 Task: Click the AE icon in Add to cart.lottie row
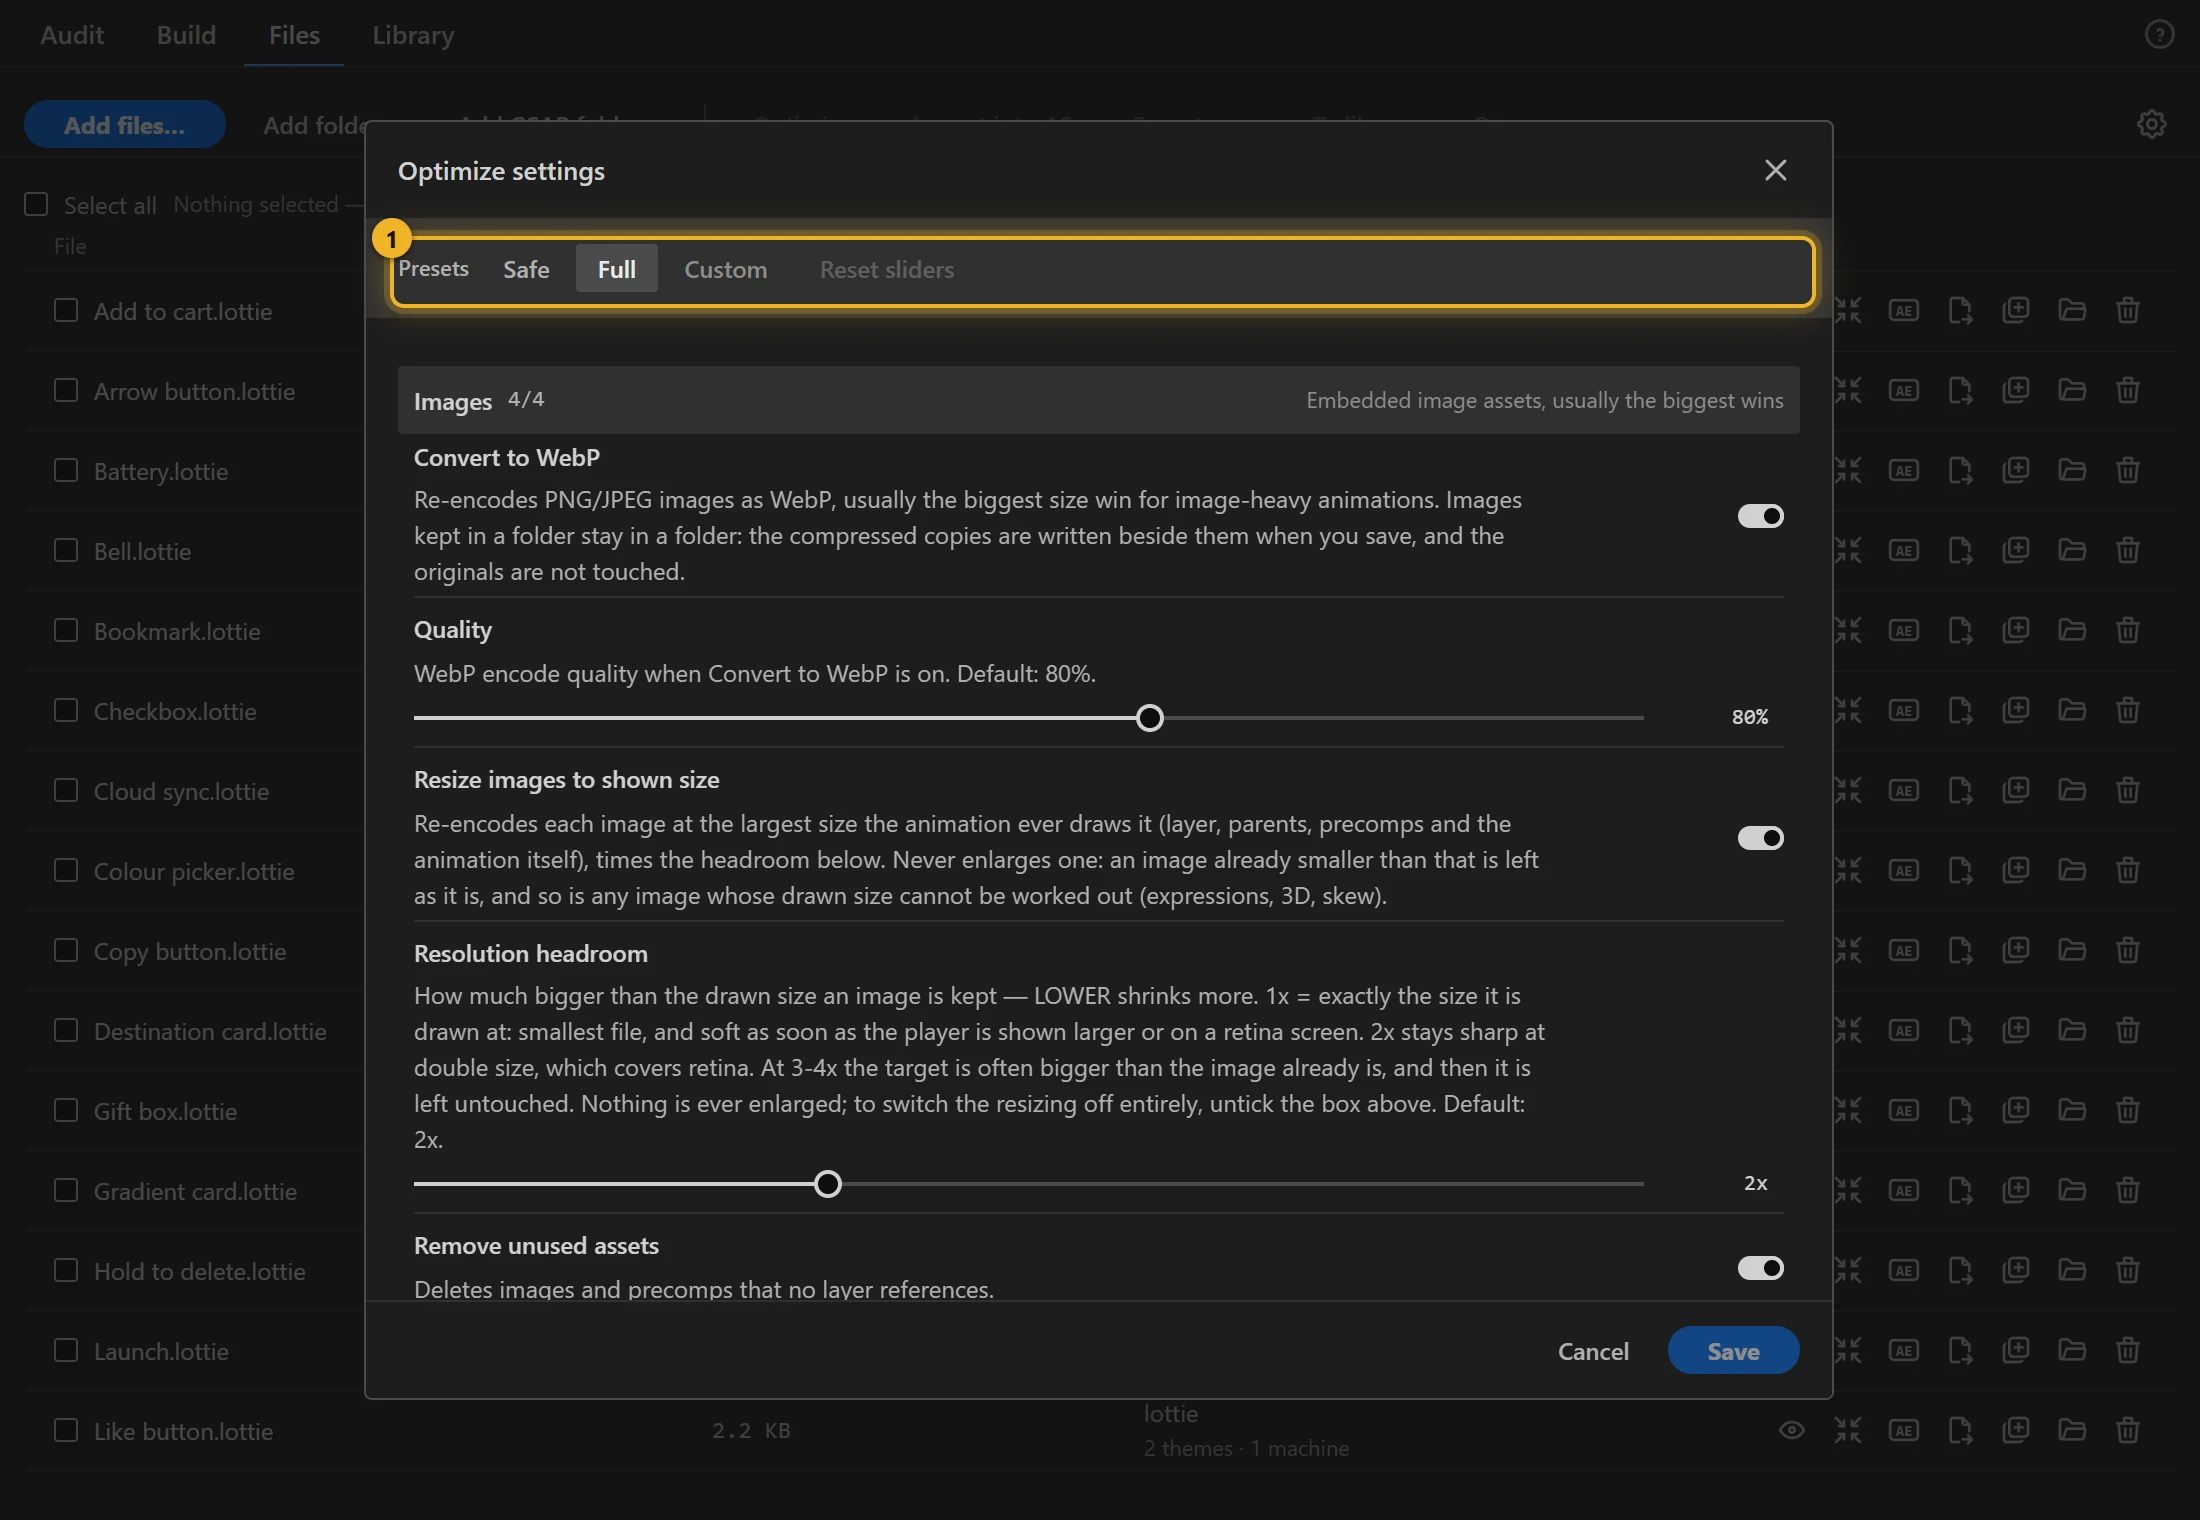(1904, 310)
